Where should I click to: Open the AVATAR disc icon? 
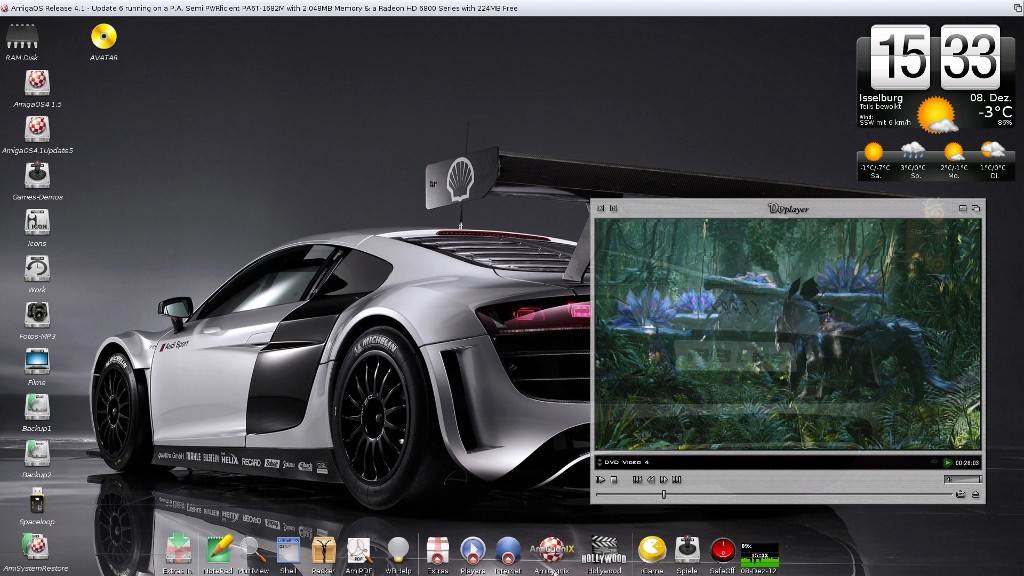point(104,38)
